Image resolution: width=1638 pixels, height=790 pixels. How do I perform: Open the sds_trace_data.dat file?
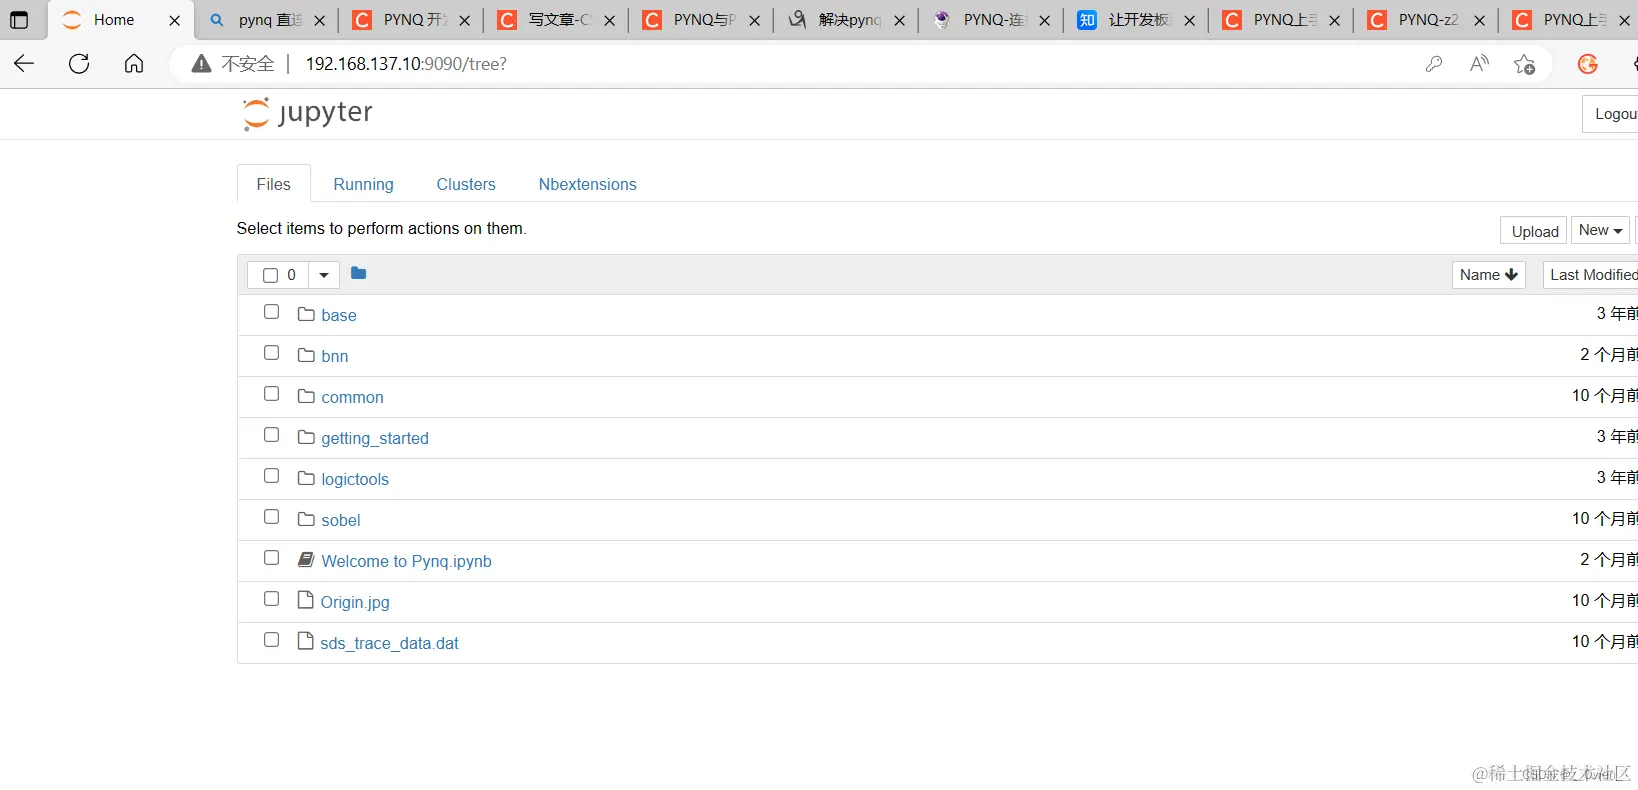coord(389,643)
